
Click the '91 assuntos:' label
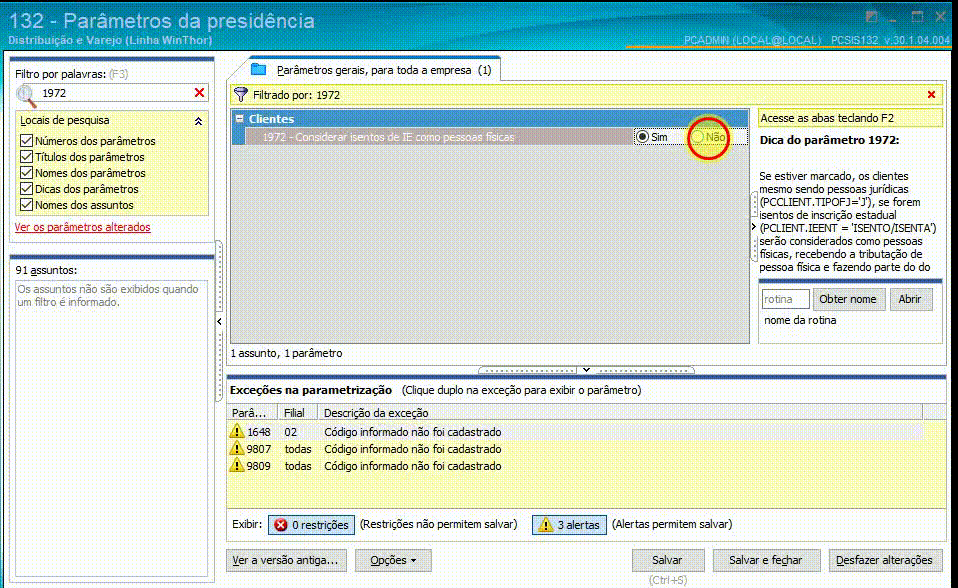point(46,270)
